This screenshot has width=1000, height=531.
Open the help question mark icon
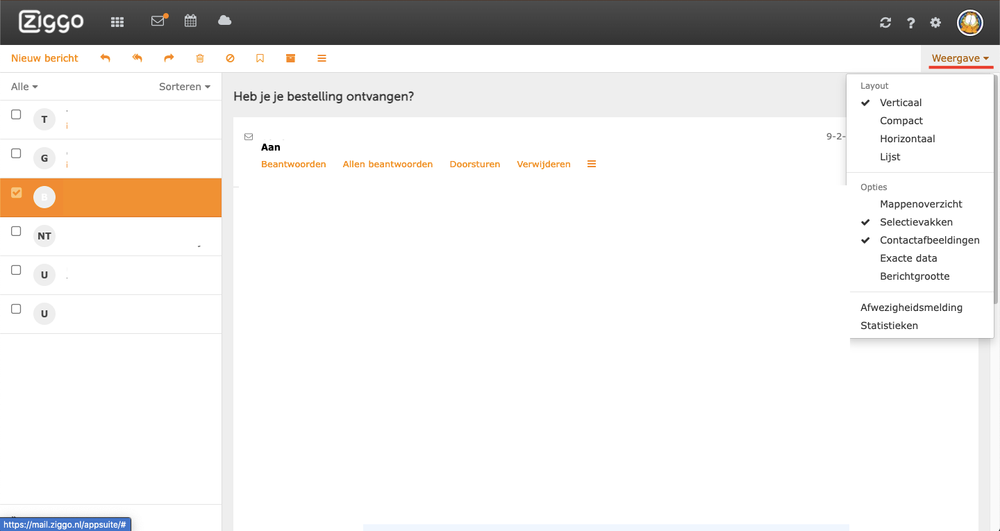pos(911,22)
